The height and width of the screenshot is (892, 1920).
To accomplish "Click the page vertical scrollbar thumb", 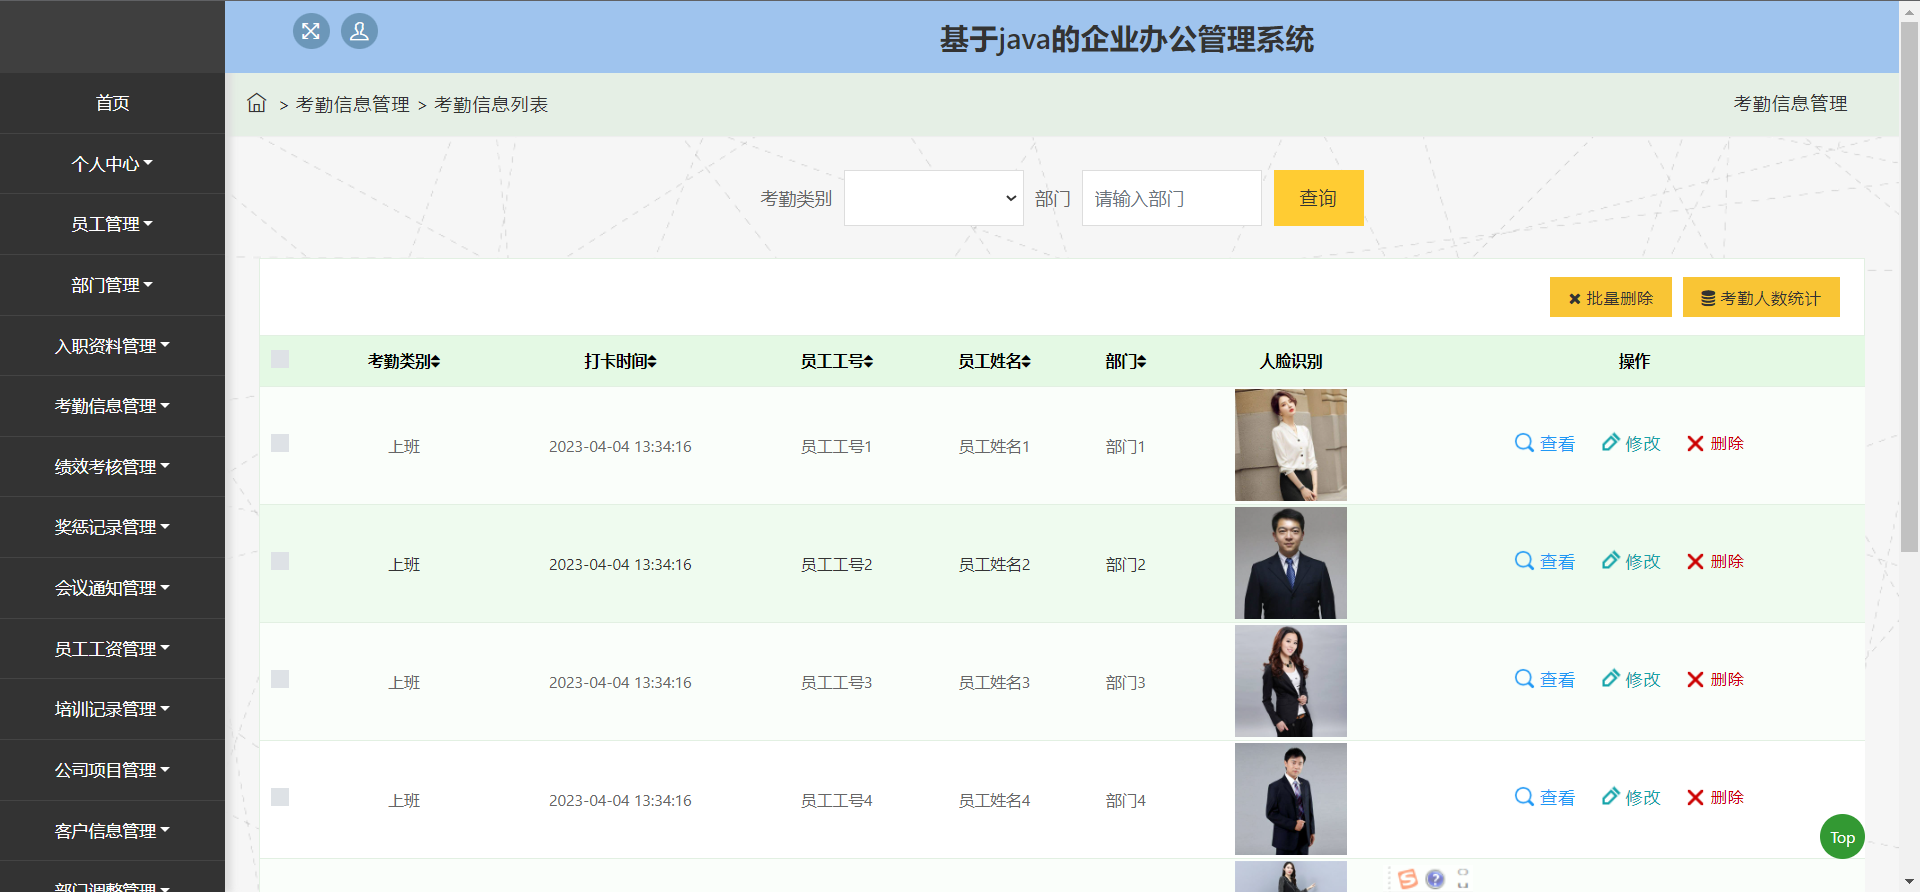I will coord(1909,287).
